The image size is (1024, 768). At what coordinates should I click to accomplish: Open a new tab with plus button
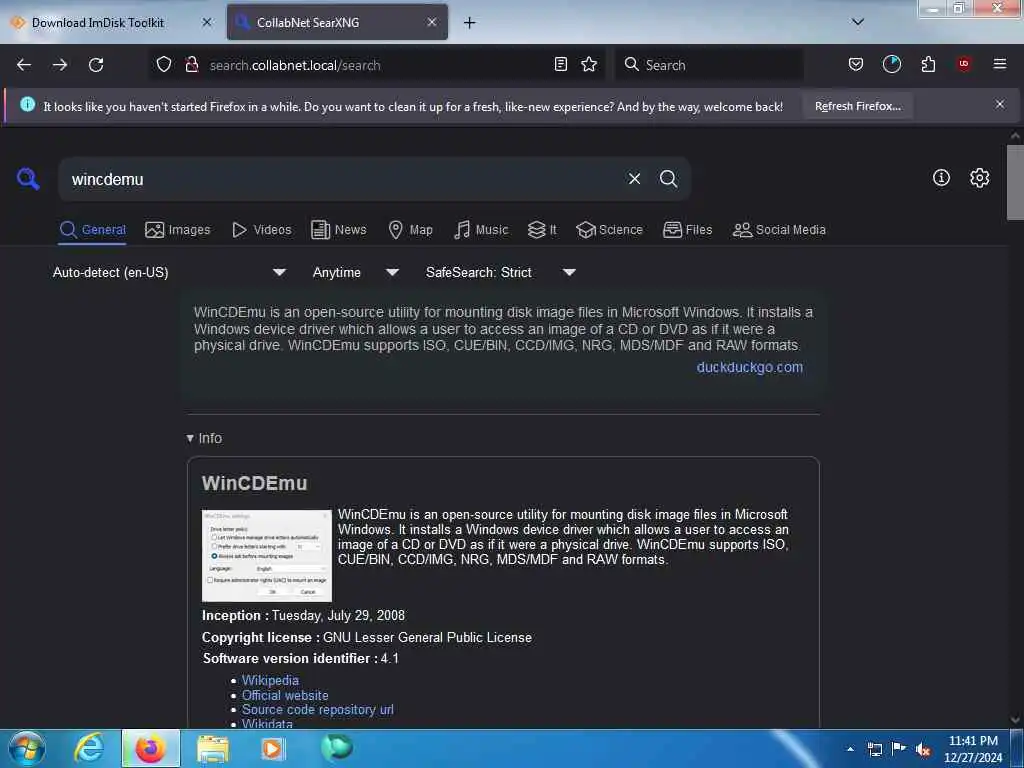point(469,23)
